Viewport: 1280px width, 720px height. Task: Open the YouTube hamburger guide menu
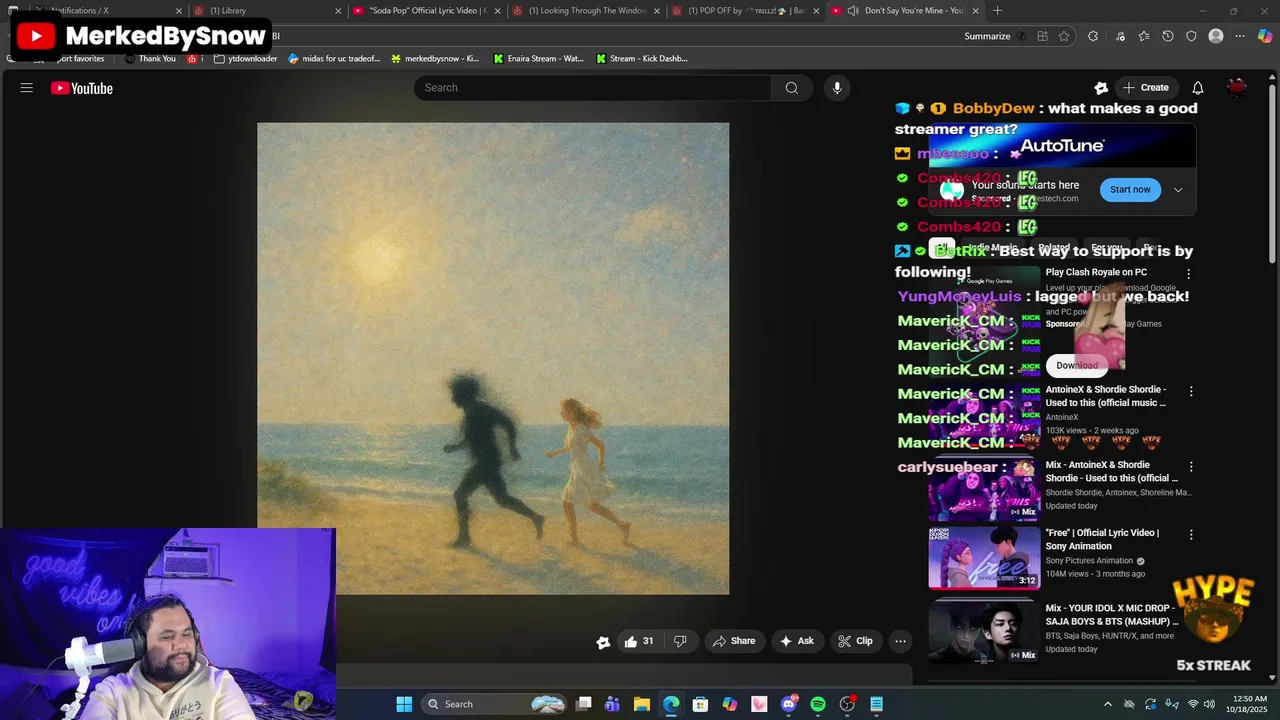tap(27, 88)
